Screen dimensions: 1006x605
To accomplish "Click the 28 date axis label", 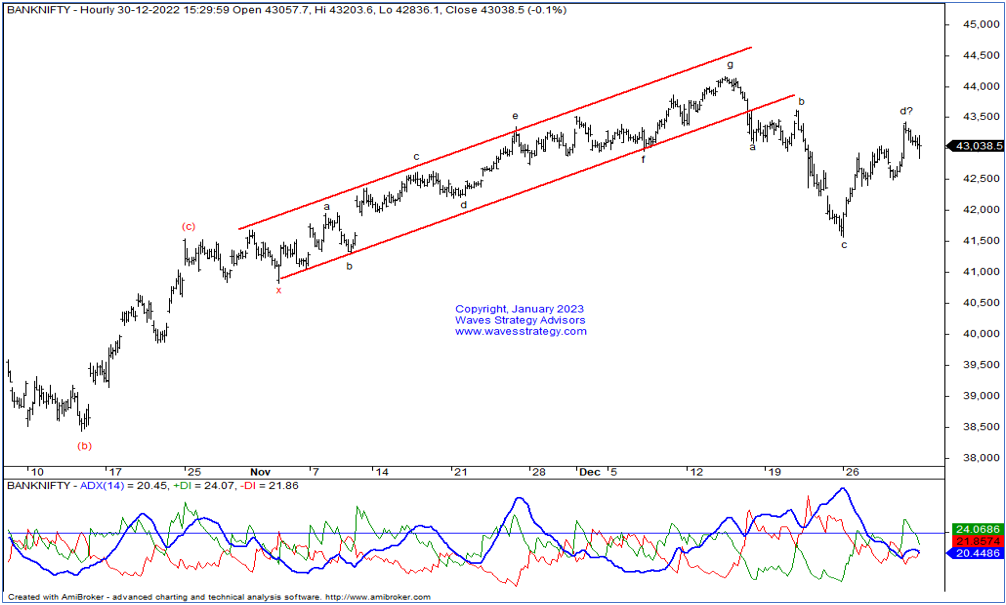I will click(x=538, y=472).
